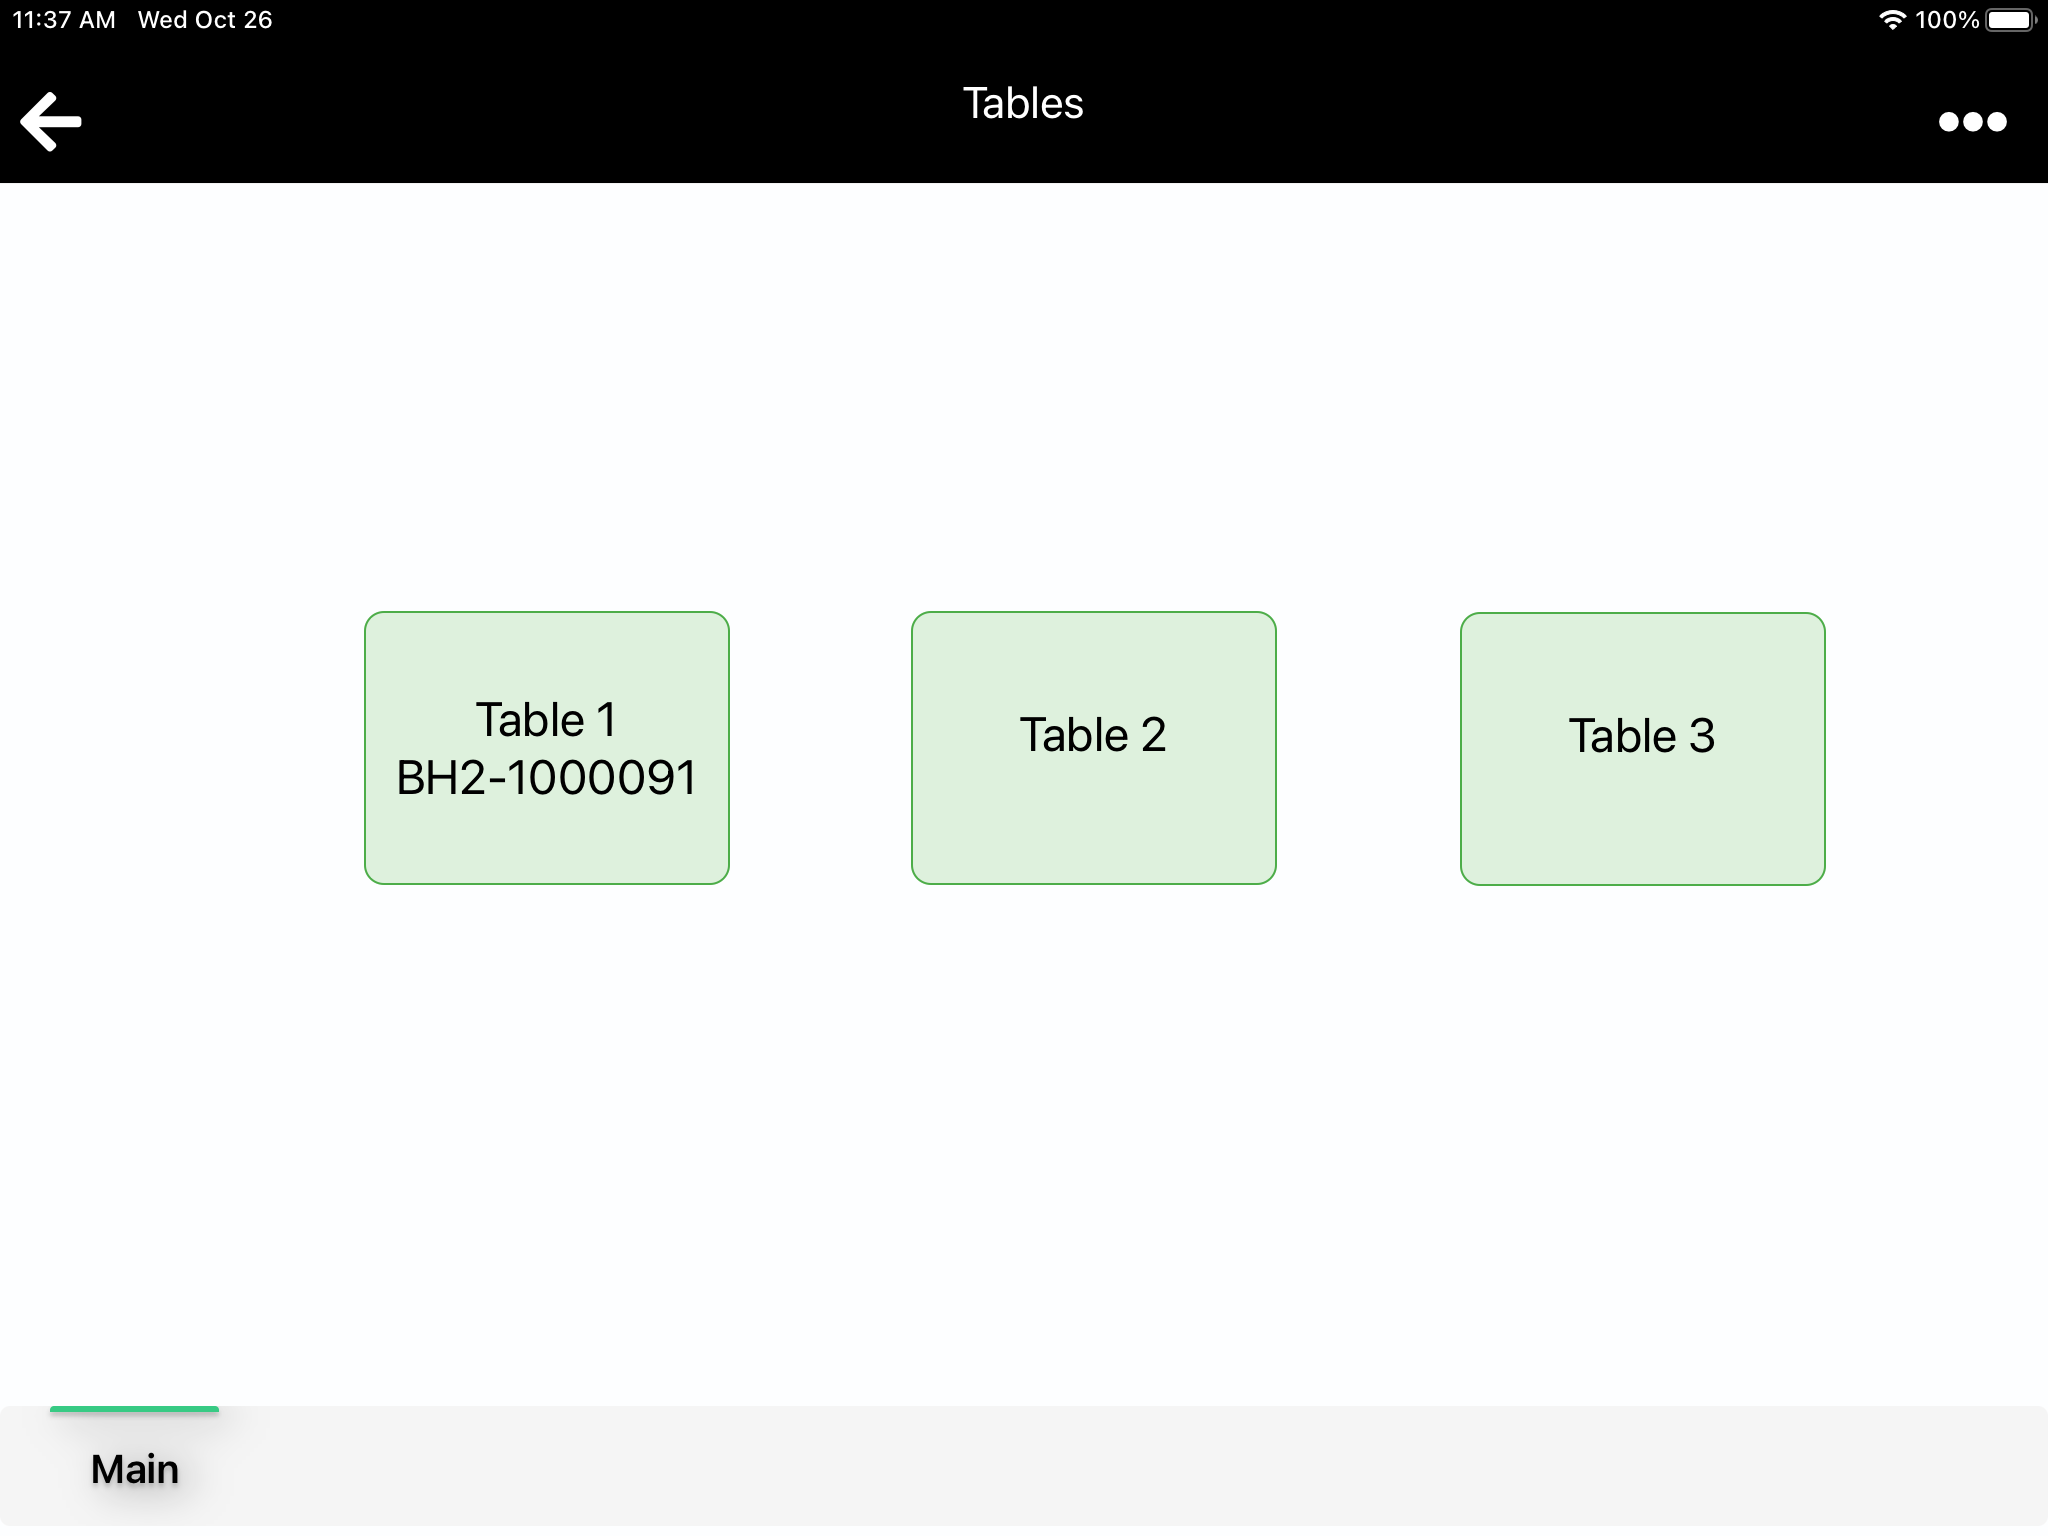Viewport: 2048px width, 1536px height.
Task: Open the Table 1 tile
Action: coord(547,748)
